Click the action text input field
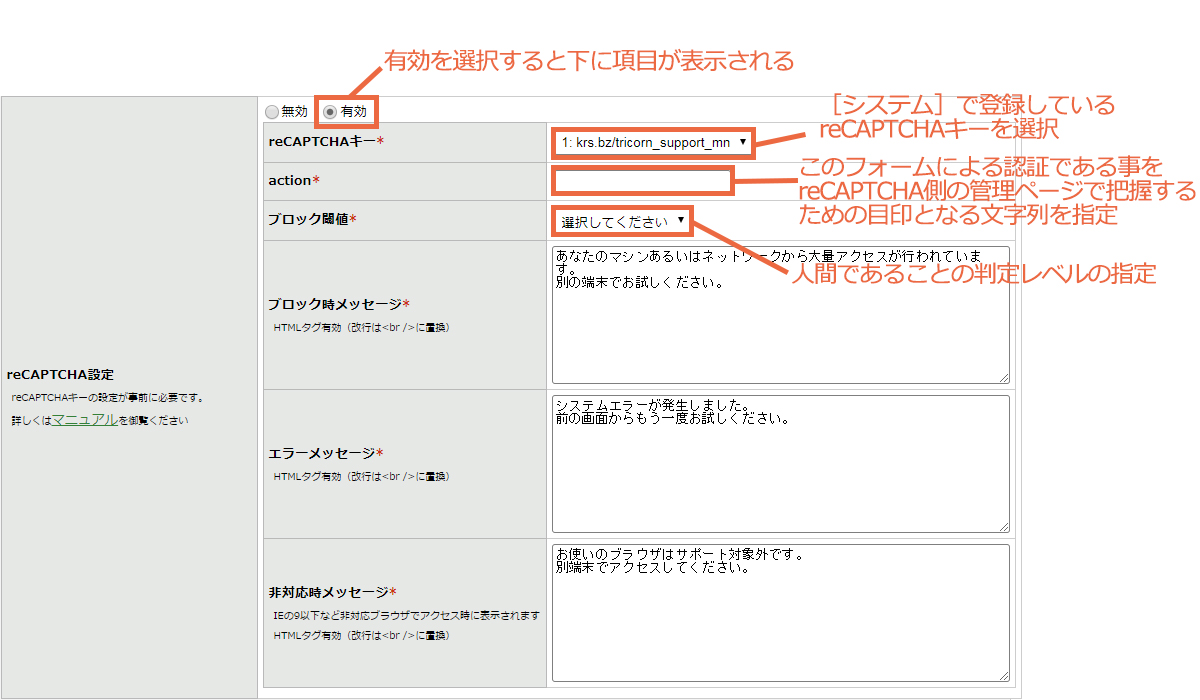 [x=643, y=181]
